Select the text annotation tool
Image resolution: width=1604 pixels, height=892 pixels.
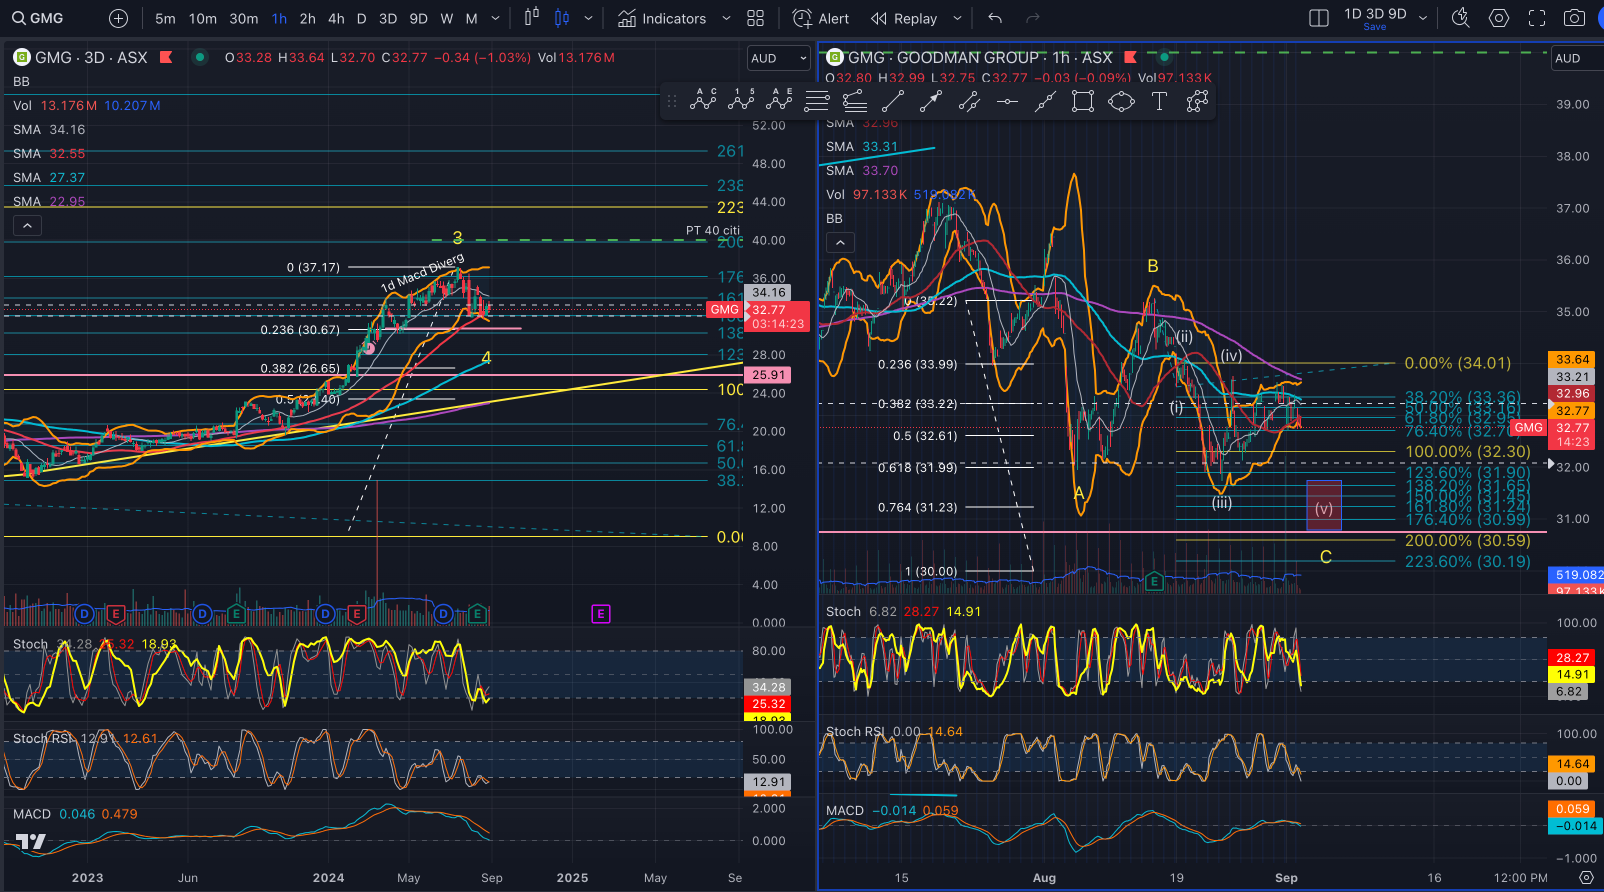[x=1159, y=100]
